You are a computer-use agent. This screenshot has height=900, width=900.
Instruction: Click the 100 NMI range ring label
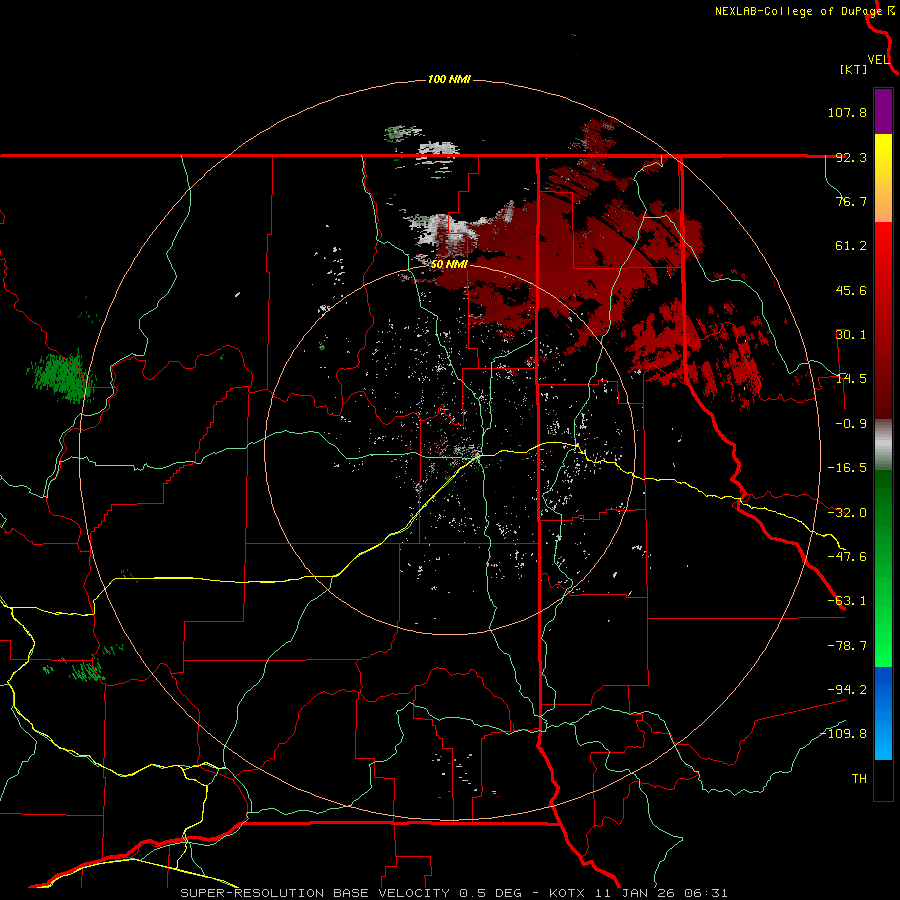tap(449, 79)
